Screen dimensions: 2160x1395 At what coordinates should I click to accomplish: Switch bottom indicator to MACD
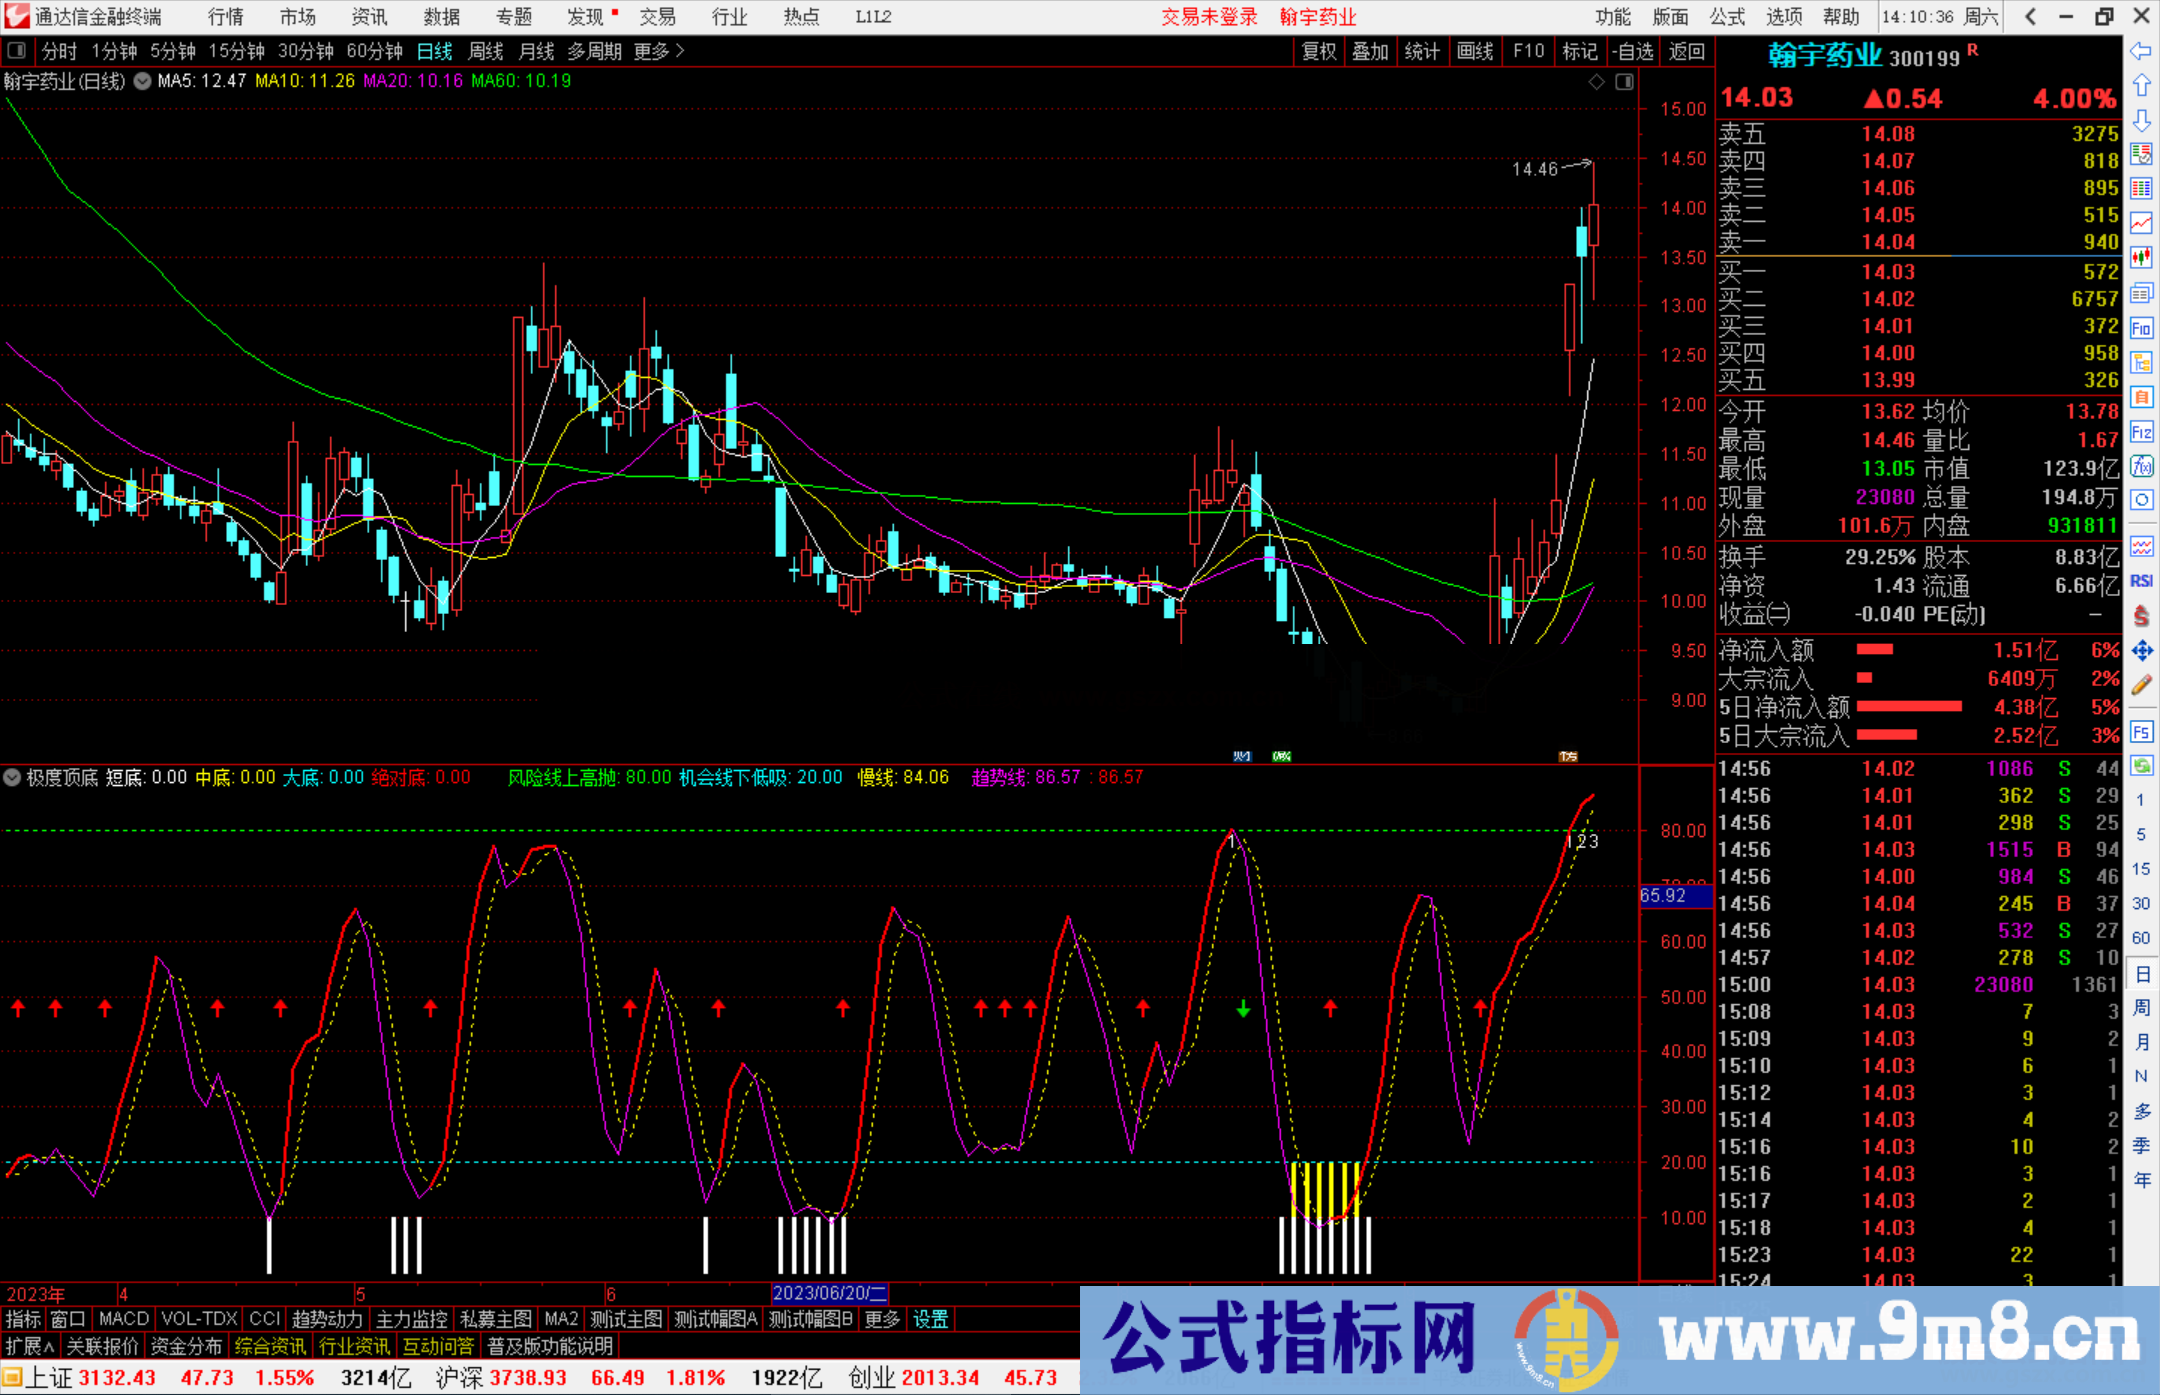pyautogui.click(x=123, y=1319)
